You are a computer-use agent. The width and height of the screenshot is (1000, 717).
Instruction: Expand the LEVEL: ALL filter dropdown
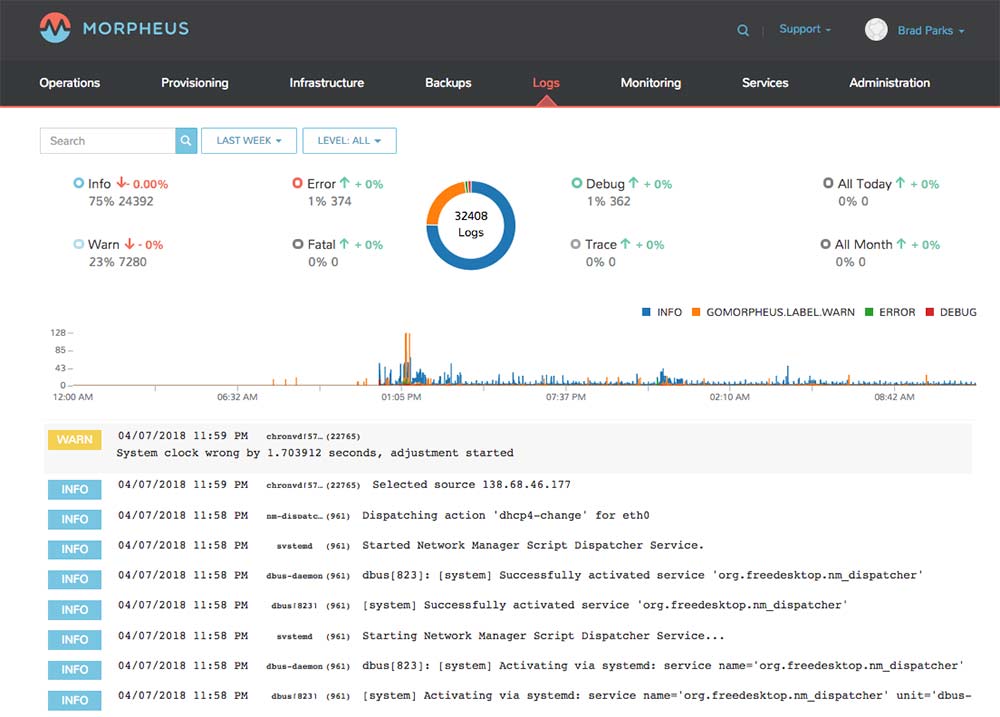pyautogui.click(x=349, y=140)
